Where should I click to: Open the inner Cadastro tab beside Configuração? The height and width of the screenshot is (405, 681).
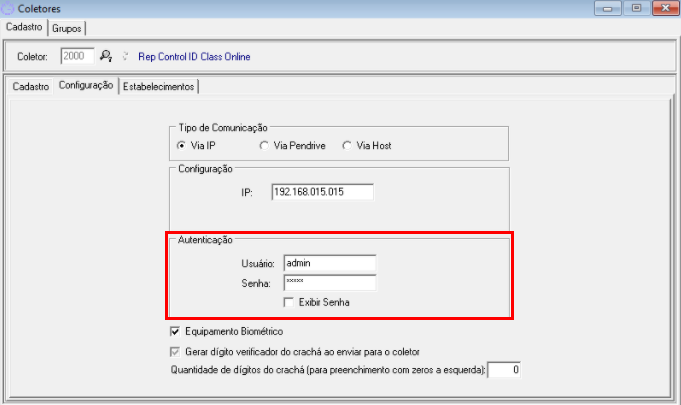31,87
